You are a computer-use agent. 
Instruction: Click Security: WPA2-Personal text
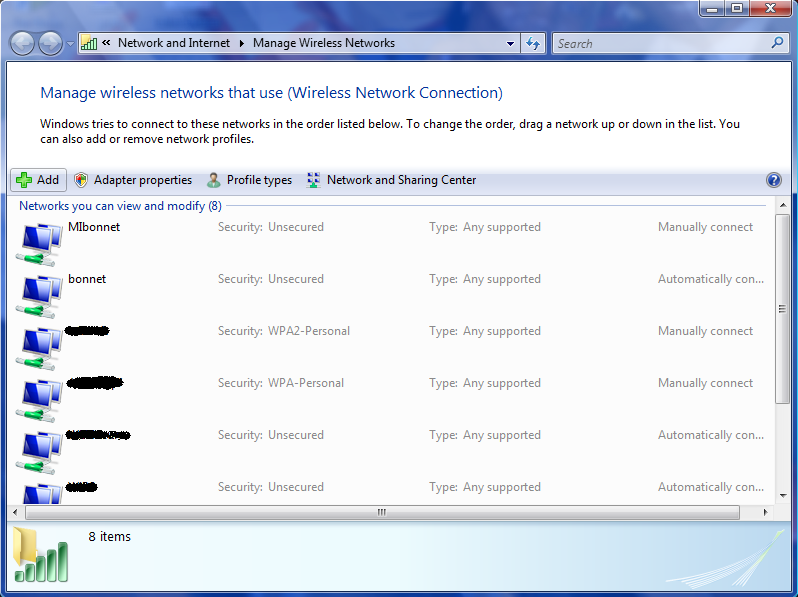[x=284, y=331]
